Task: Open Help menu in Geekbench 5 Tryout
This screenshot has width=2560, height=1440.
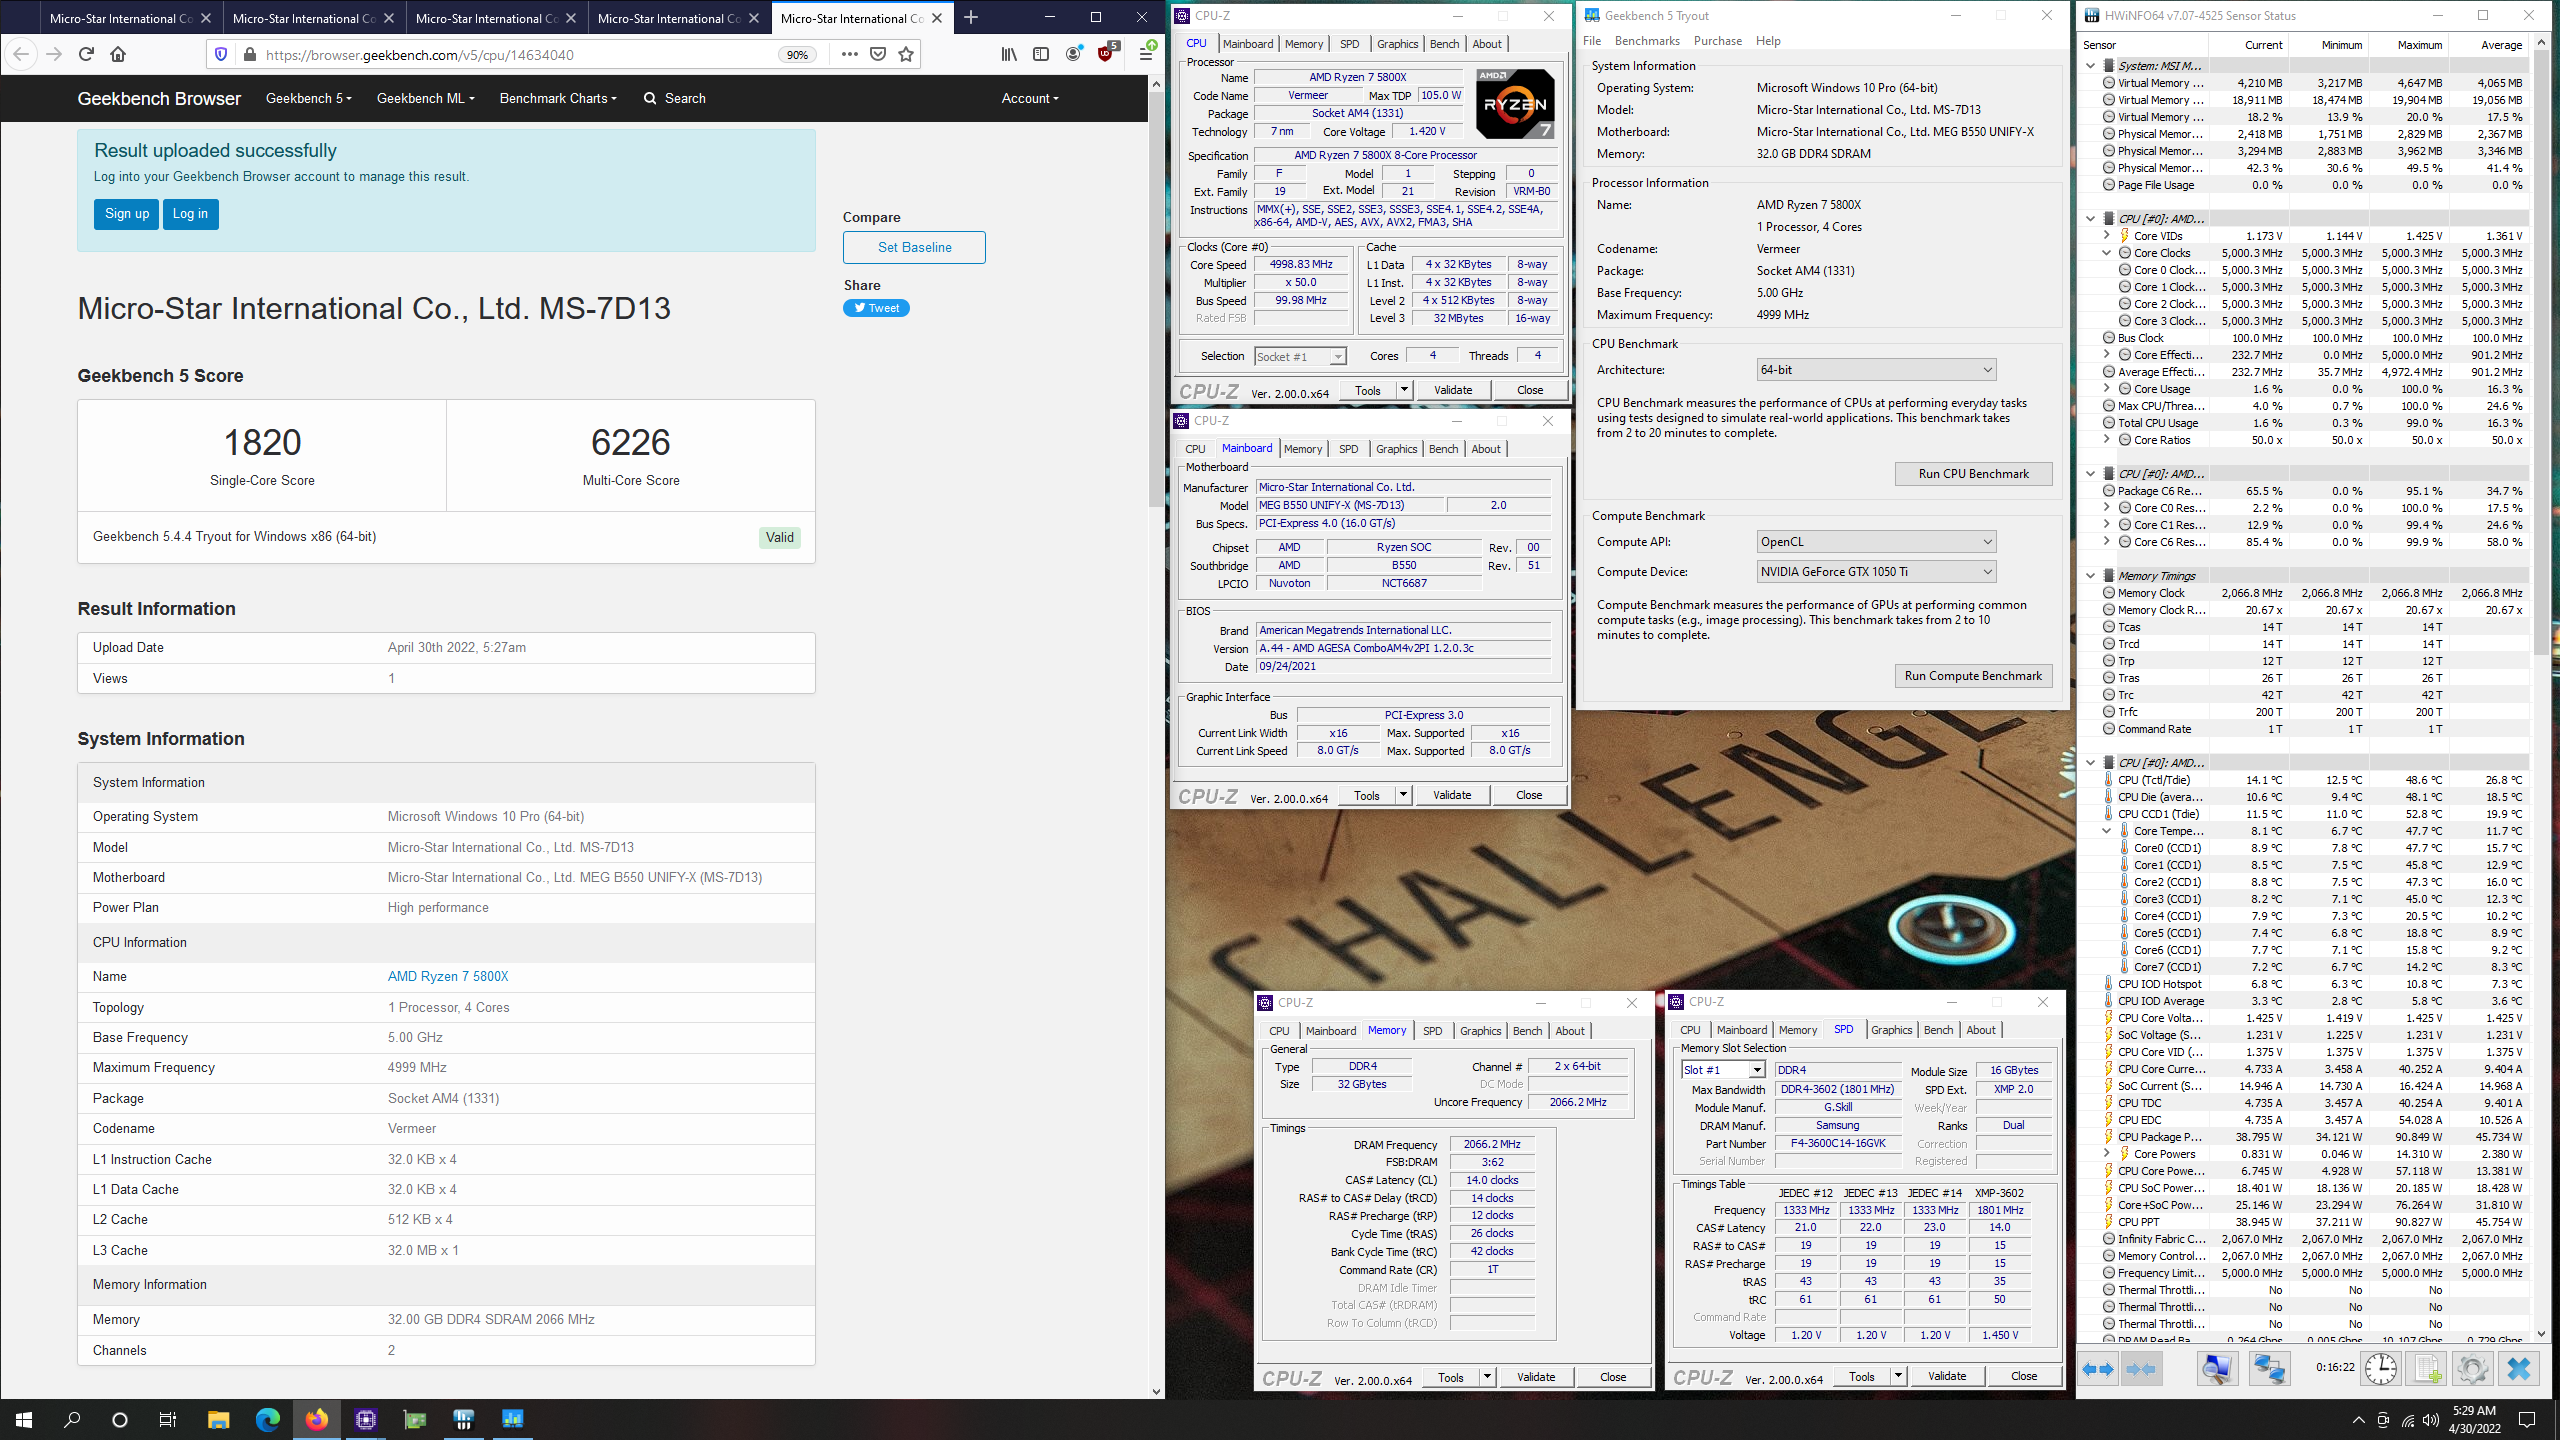Action: point(1768,41)
